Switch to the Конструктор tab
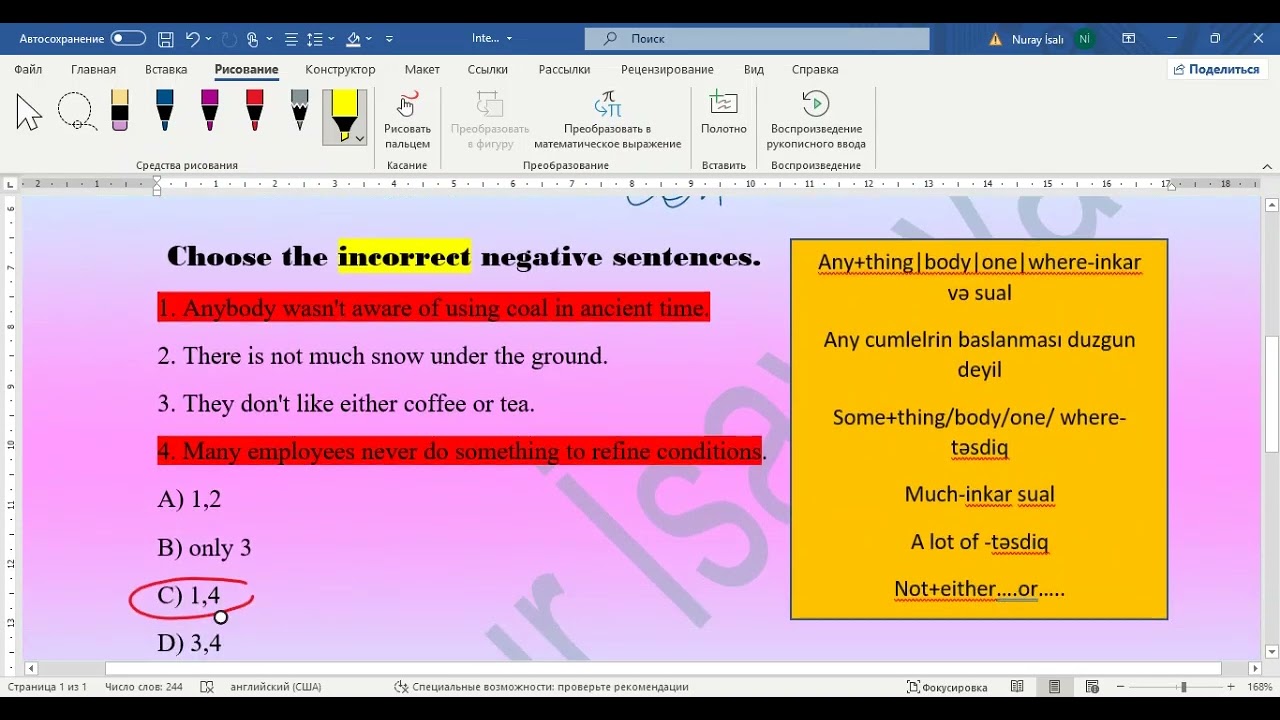Viewport: 1280px width, 720px height. point(340,69)
